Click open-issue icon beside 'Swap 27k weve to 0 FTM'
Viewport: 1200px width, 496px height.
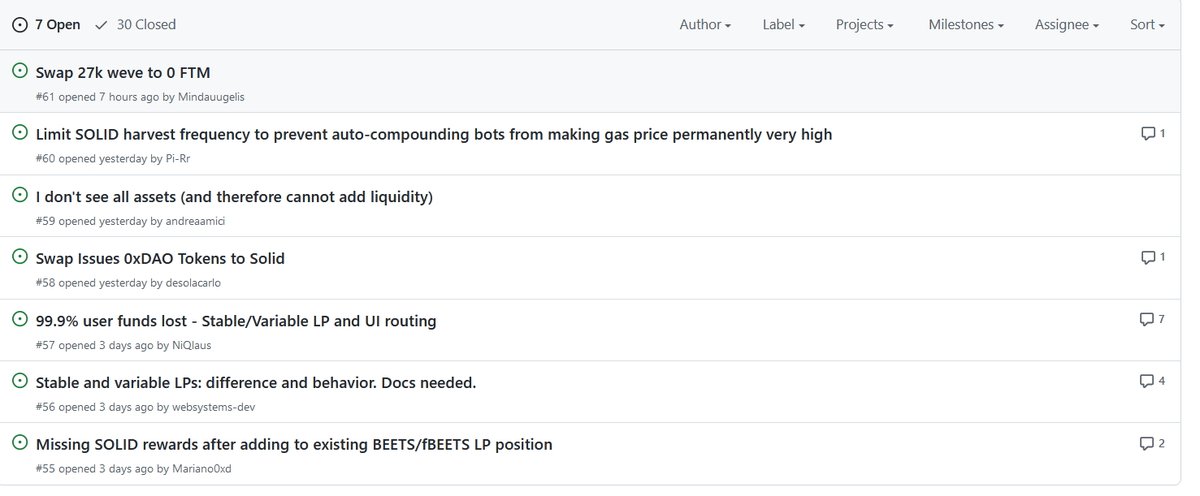tap(19, 71)
